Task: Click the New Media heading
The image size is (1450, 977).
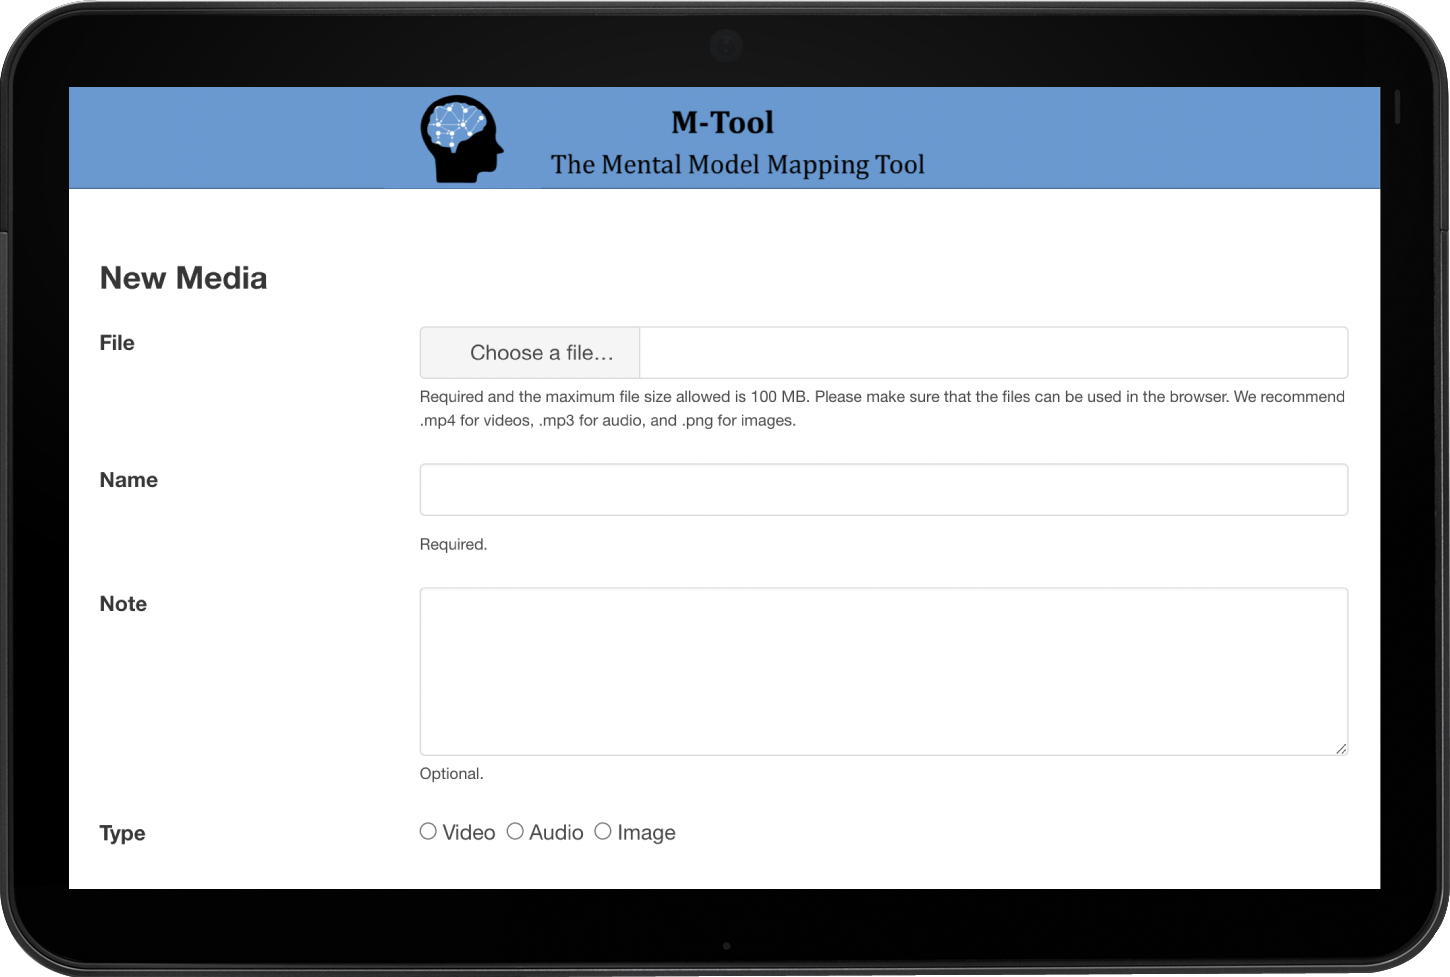Action: tap(183, 278)
